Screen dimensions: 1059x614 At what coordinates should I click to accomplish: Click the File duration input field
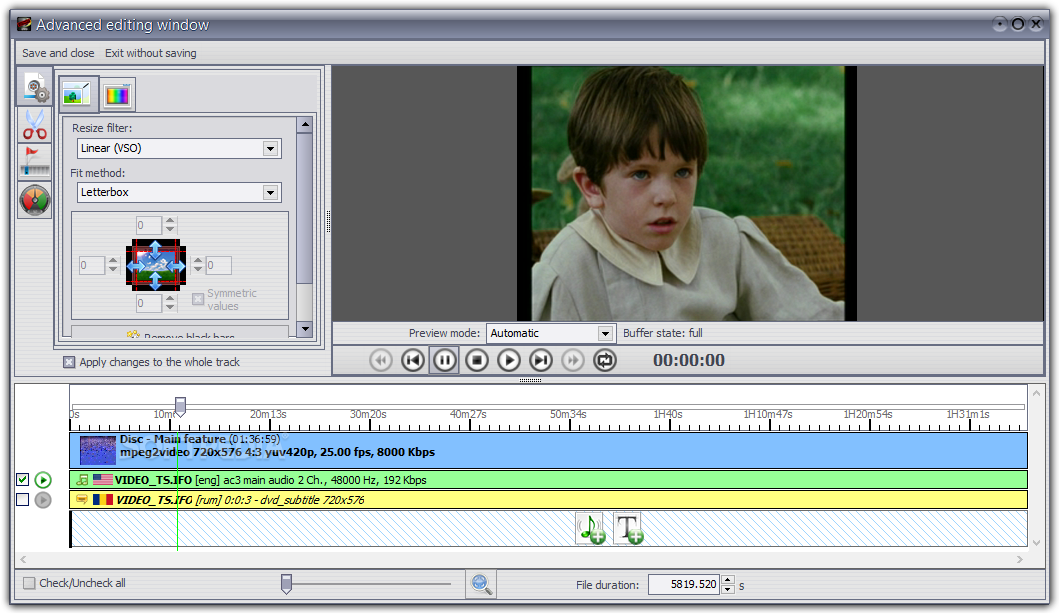click(685, 584)
